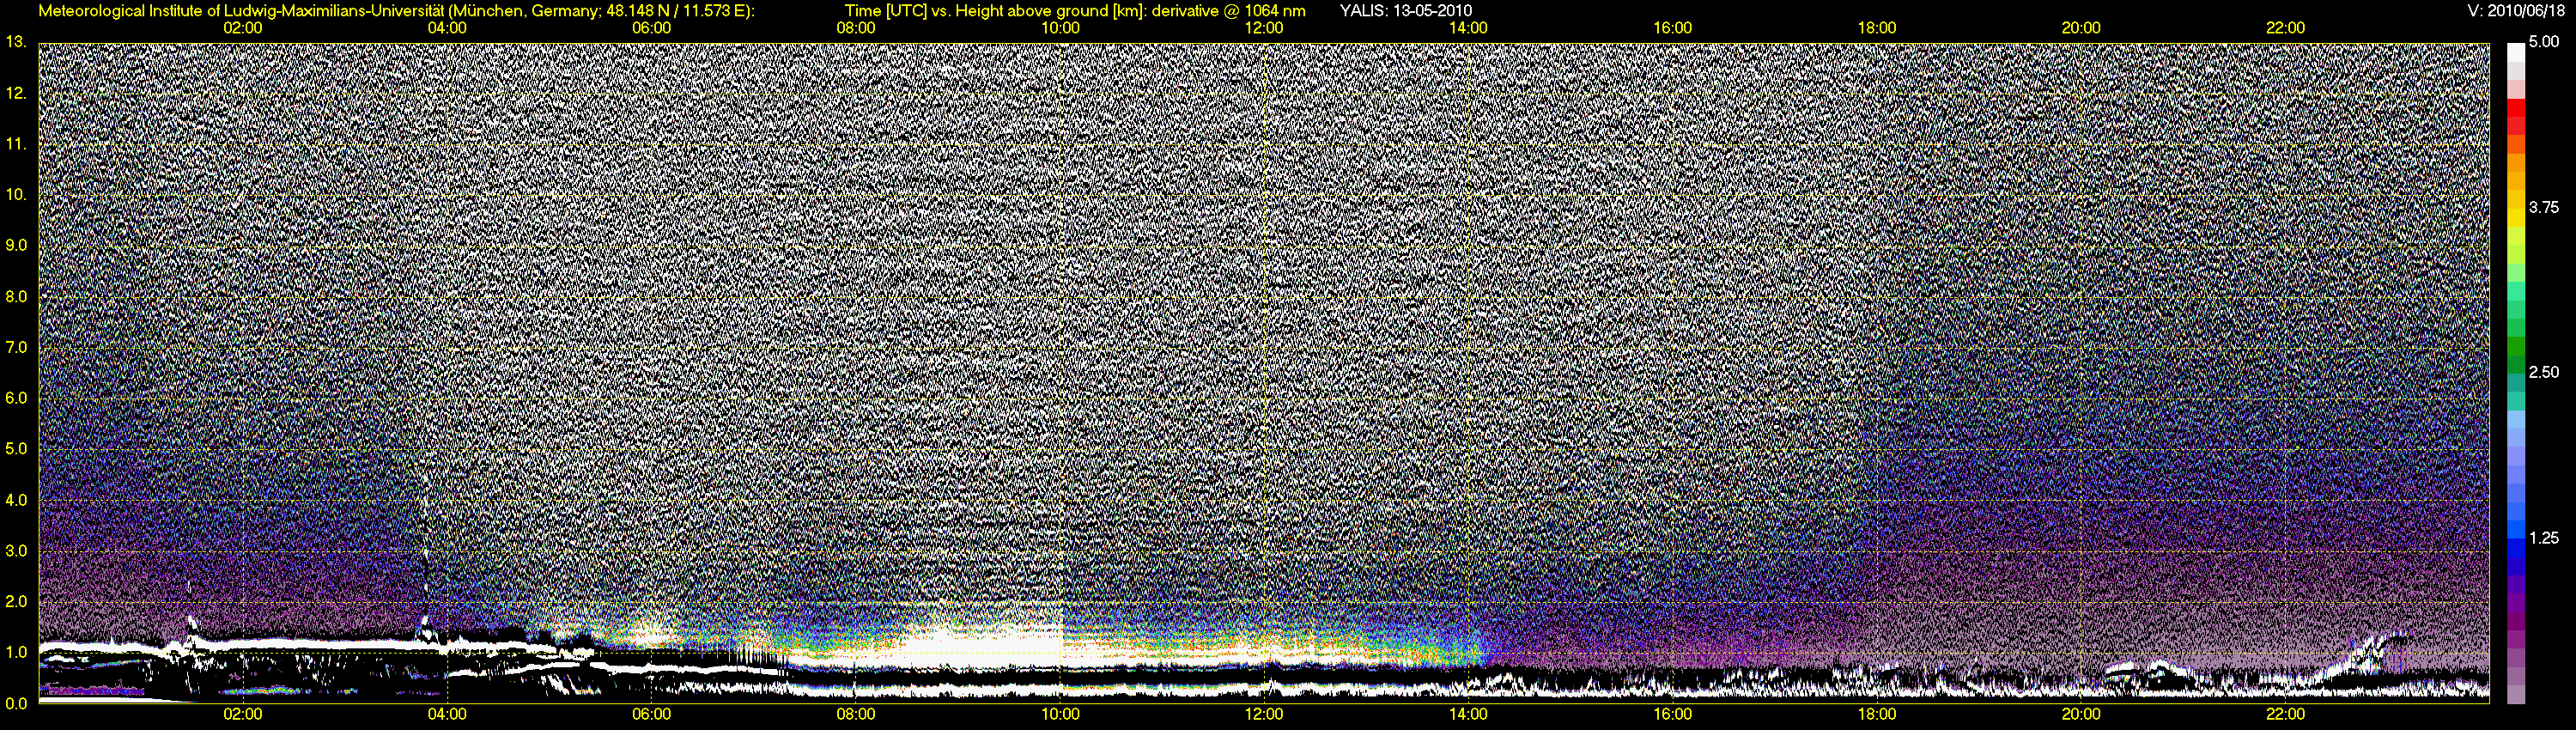Click the '16:00' label on the bottom time axis
Viewport: 2576px width, 730px height.
tap(1673, 714)
